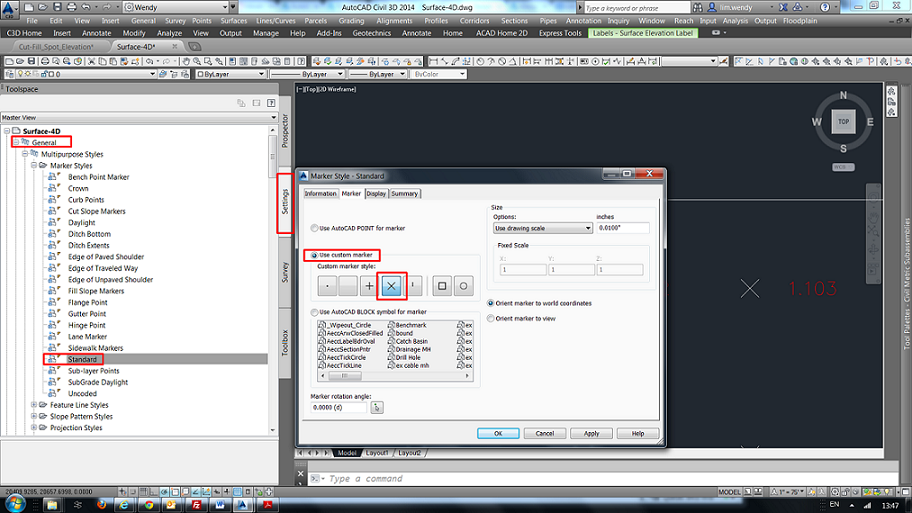The image size is (912, 513).
Task: Click the Help question-mark toolbar icon
Action: 301,61
